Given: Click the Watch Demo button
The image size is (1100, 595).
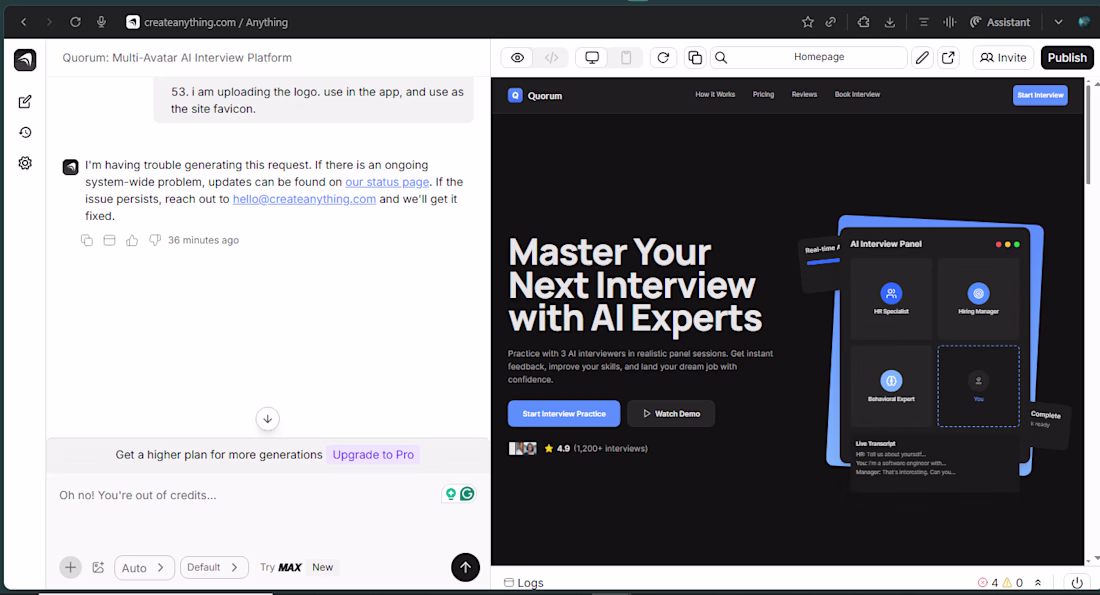Looking at the screenshot, I should coord(671,413).
